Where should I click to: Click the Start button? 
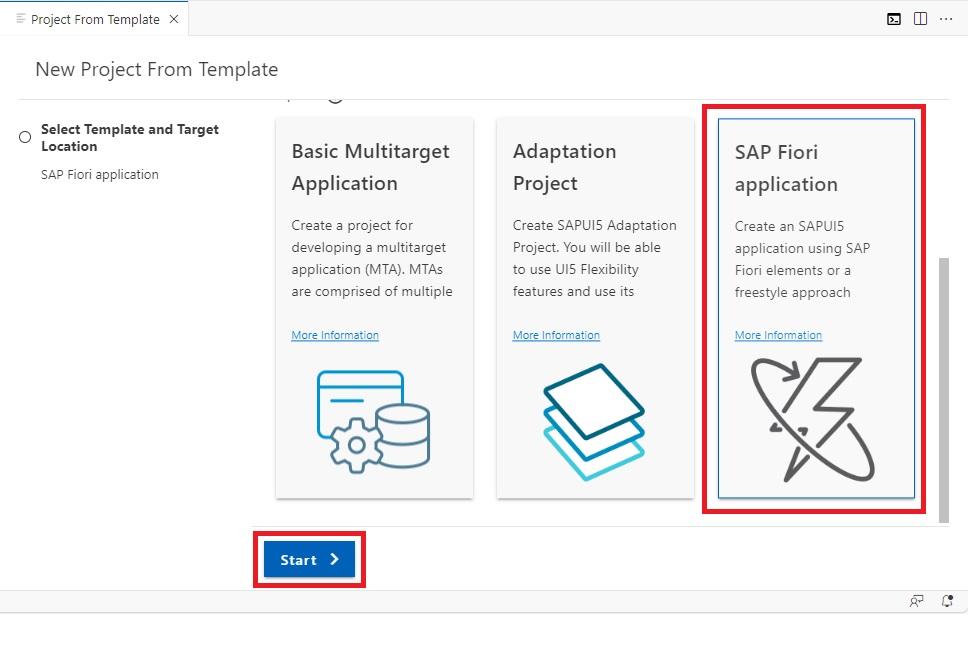[x=310, y=559]
